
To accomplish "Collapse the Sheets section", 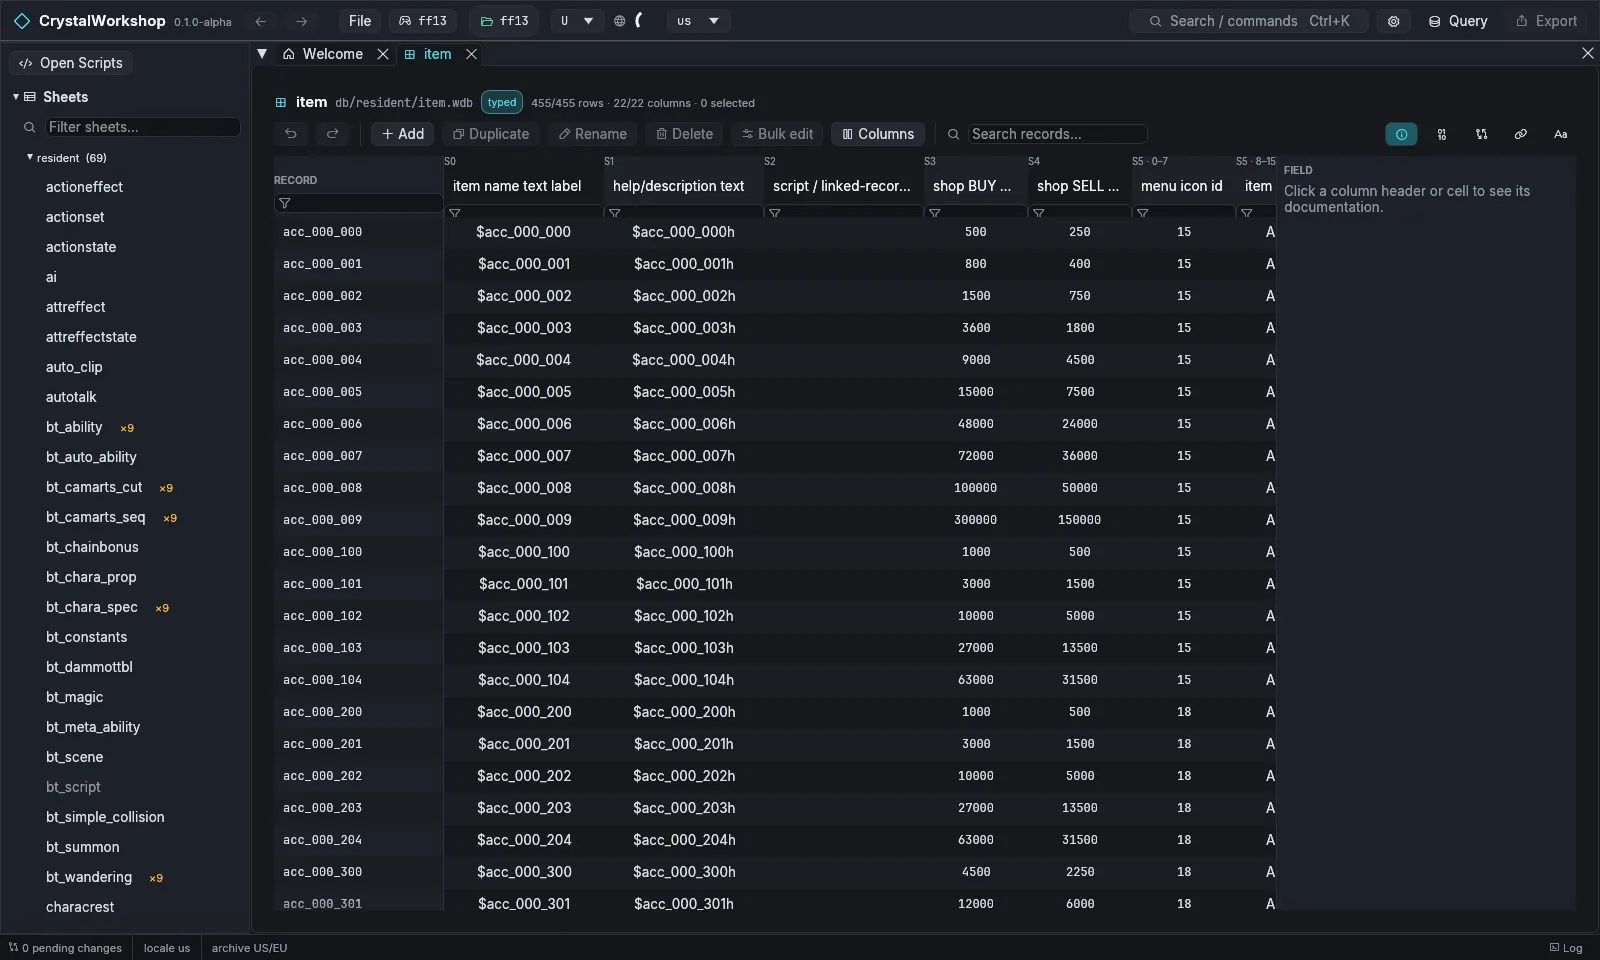I will [16, 97].
